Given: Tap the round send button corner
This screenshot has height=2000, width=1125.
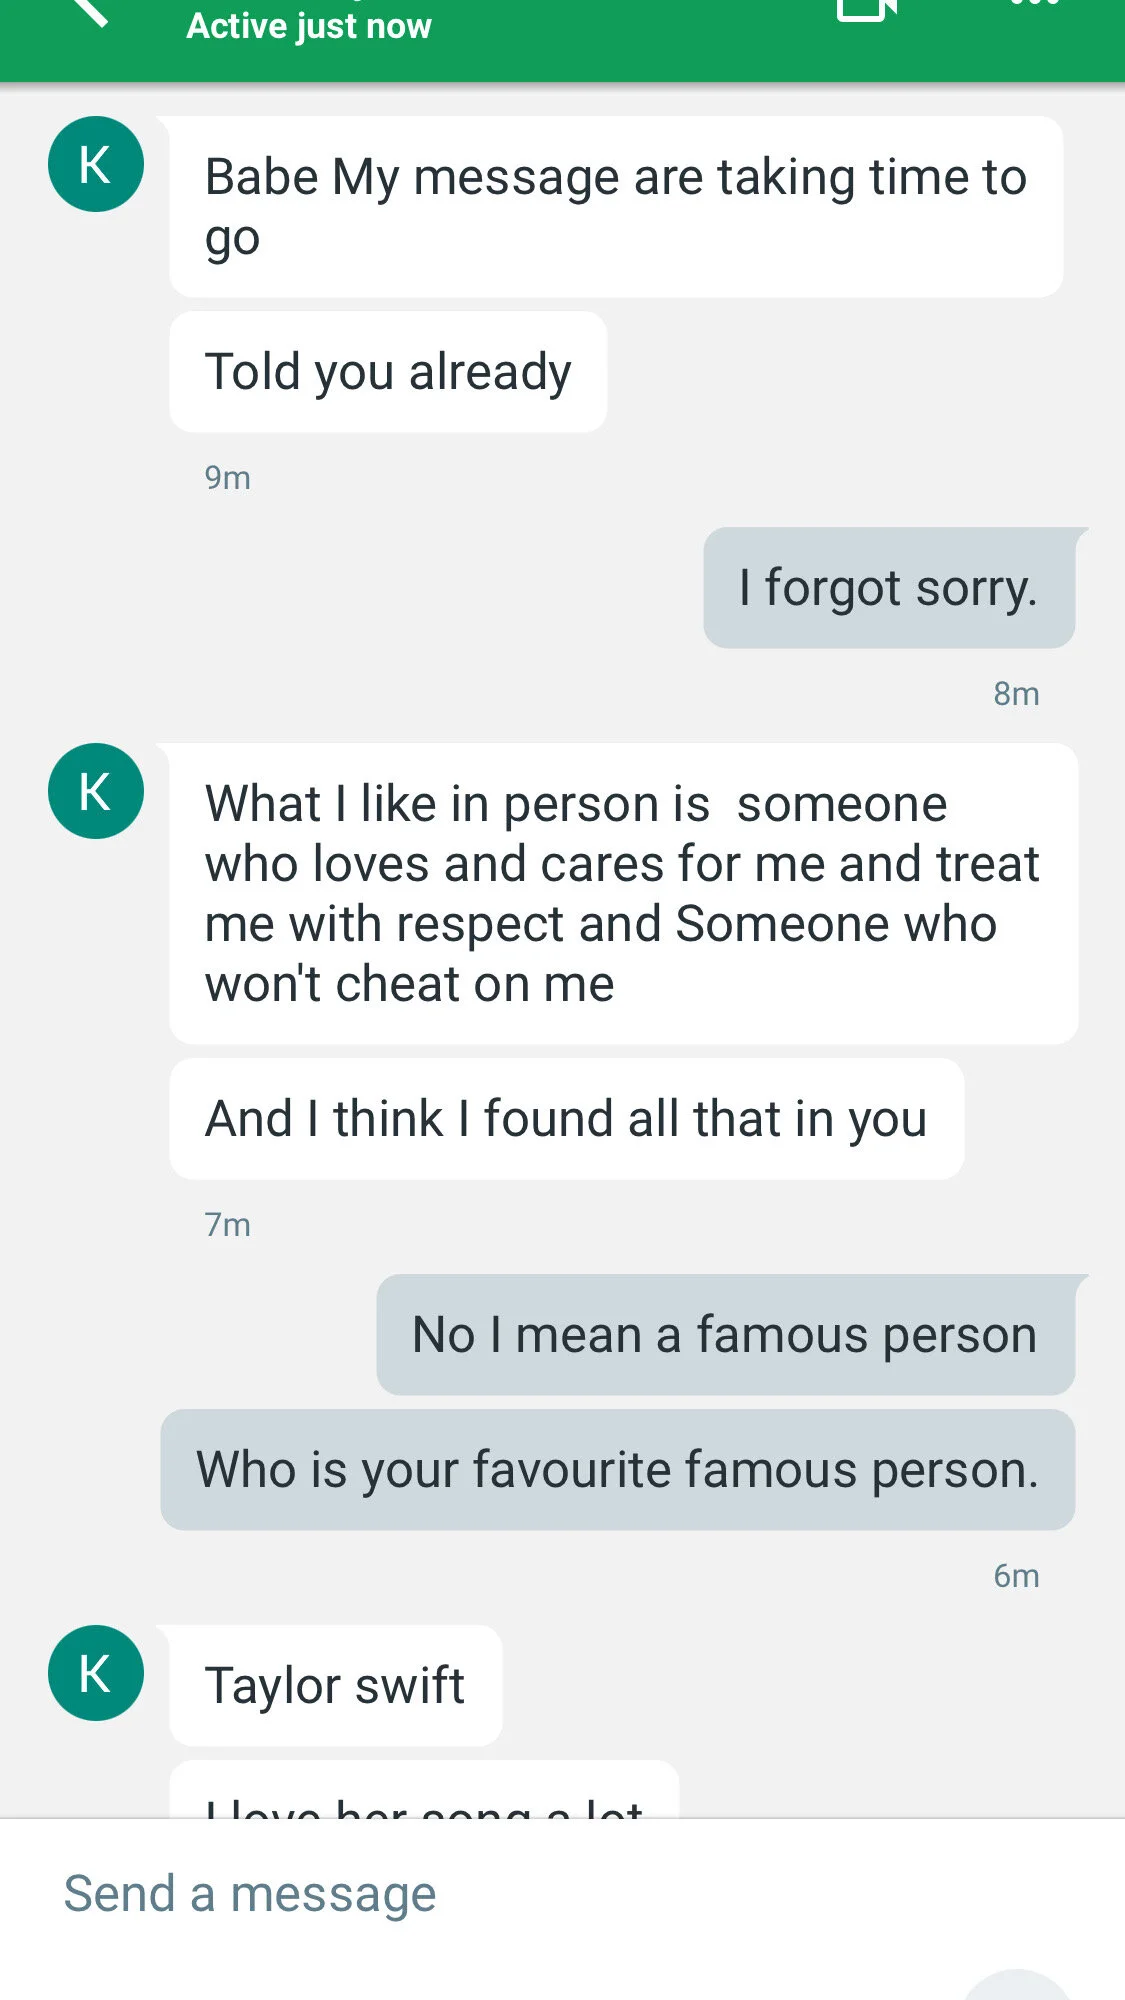Looking at the screenshot, I should tap(1018, 1985).
